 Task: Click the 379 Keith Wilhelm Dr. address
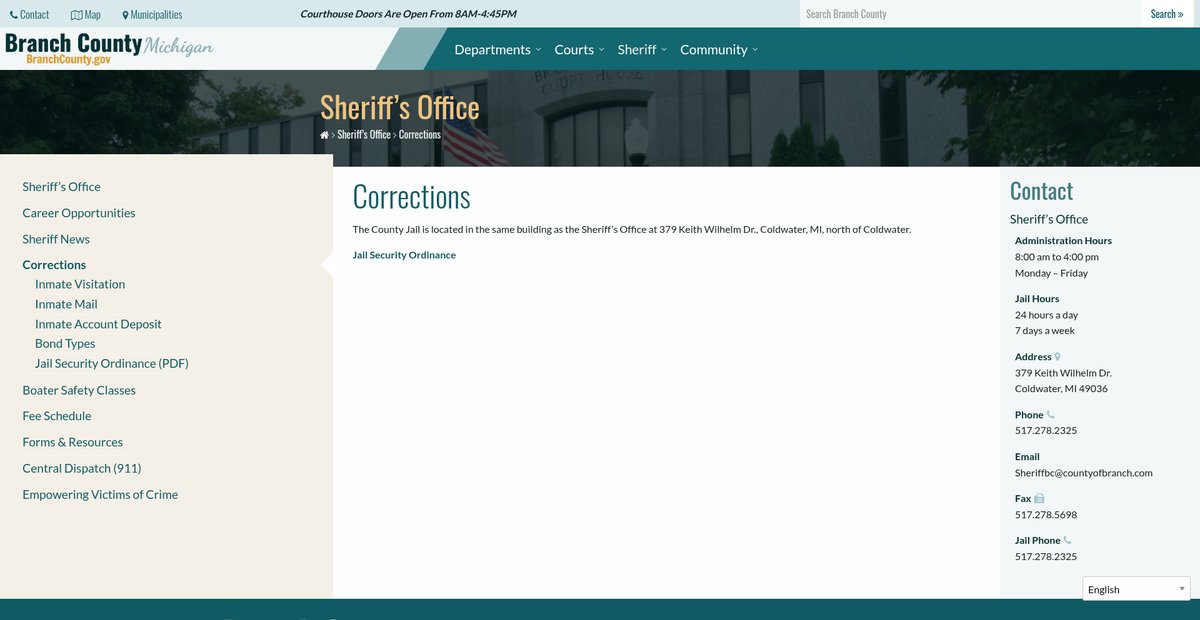click(x=1063, y=373)
